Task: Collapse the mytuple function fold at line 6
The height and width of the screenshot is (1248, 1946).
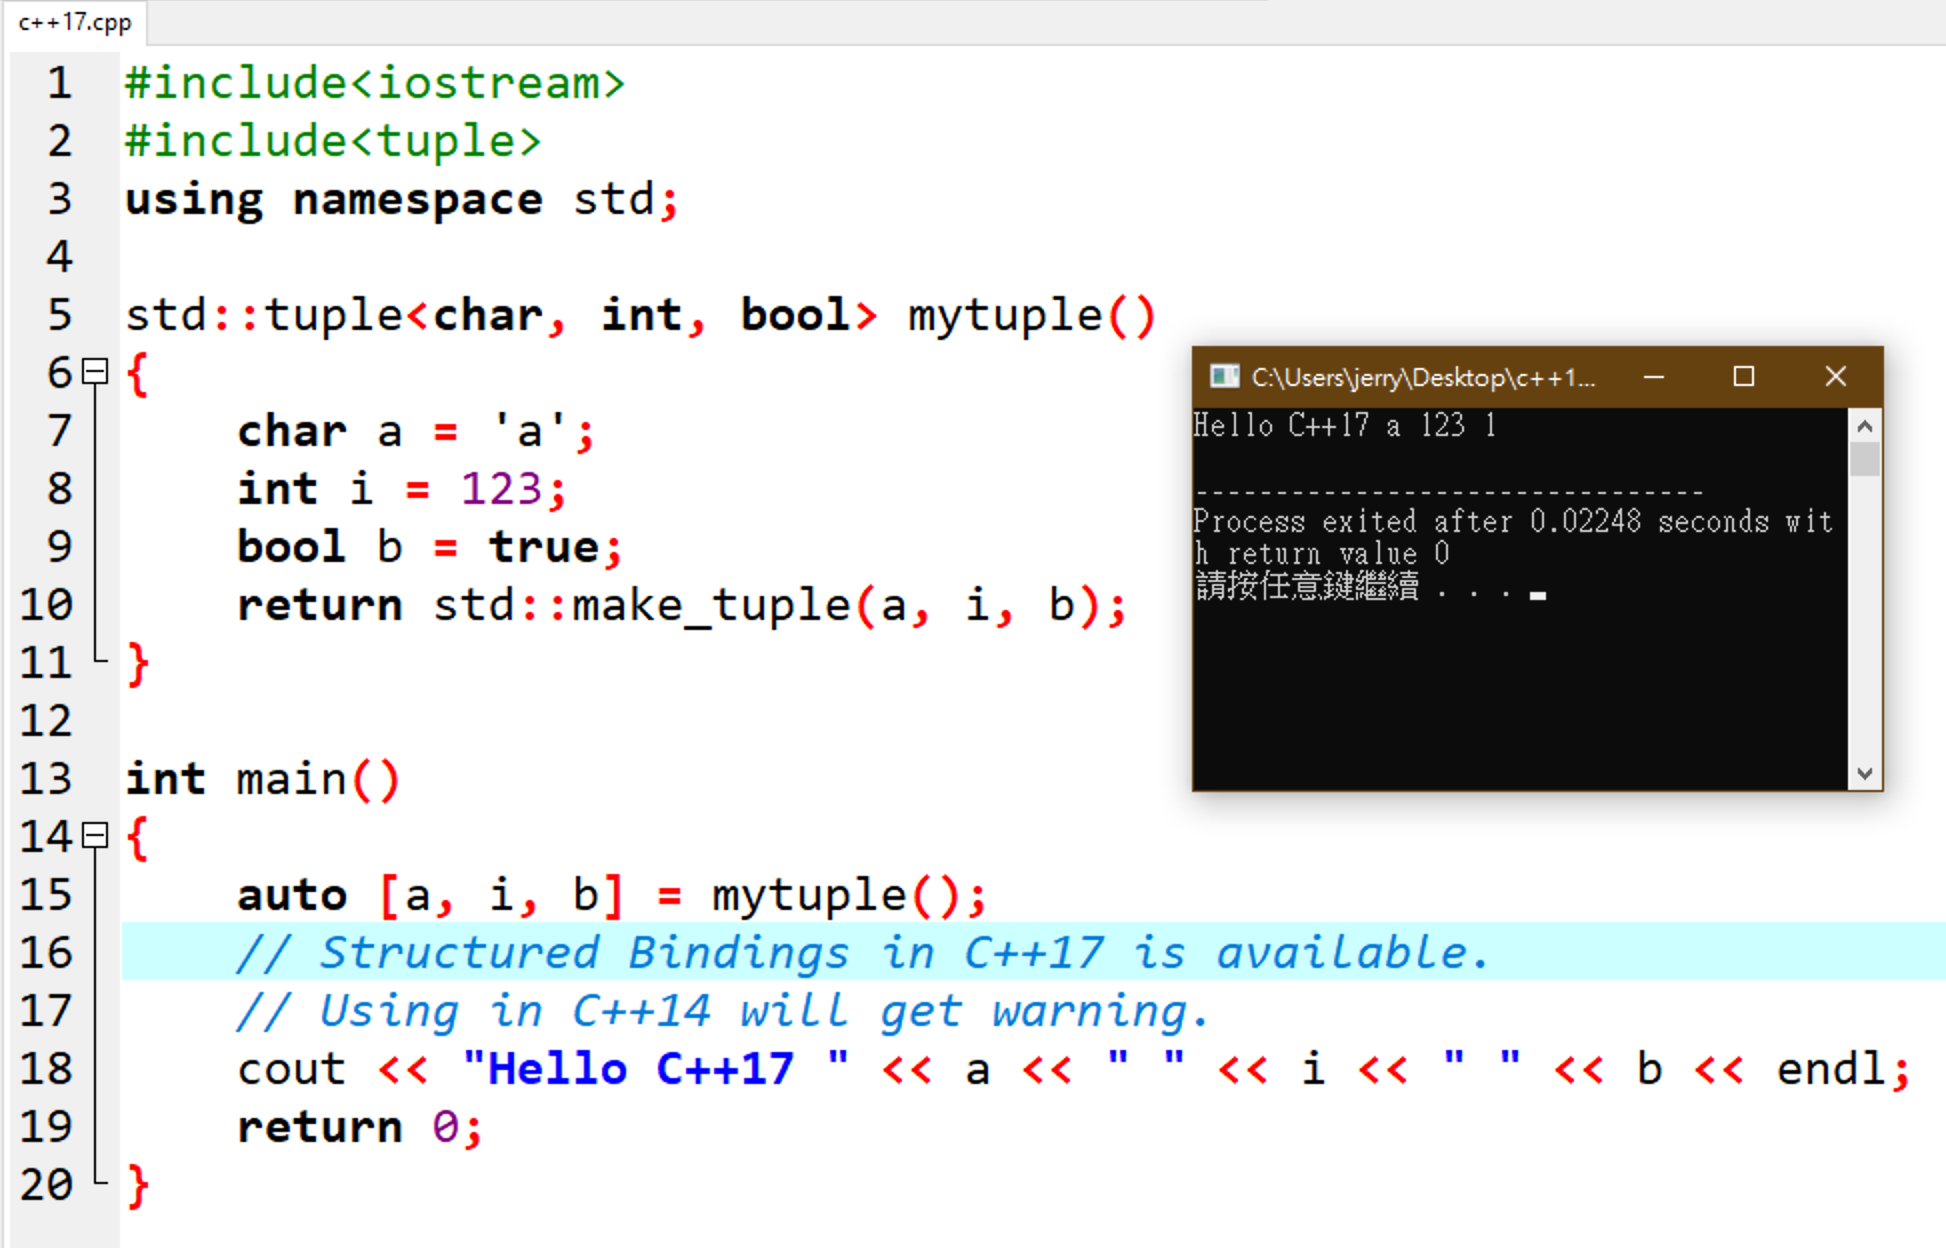Action: click(95, 372)
